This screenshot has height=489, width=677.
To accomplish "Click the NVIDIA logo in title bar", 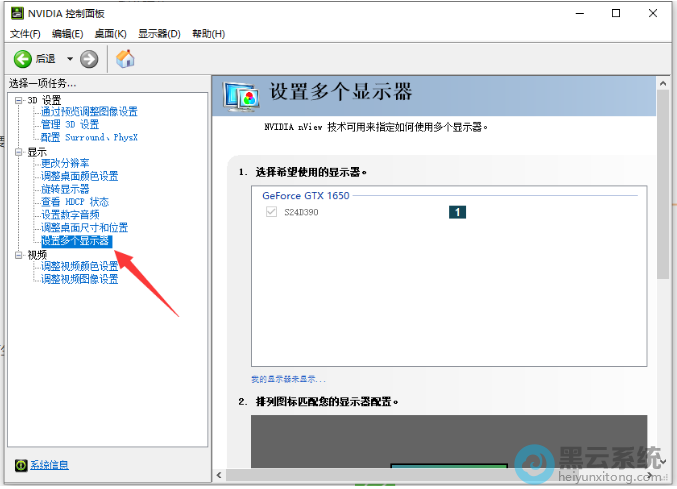I will pyautogui.click(x=18, y=13).
